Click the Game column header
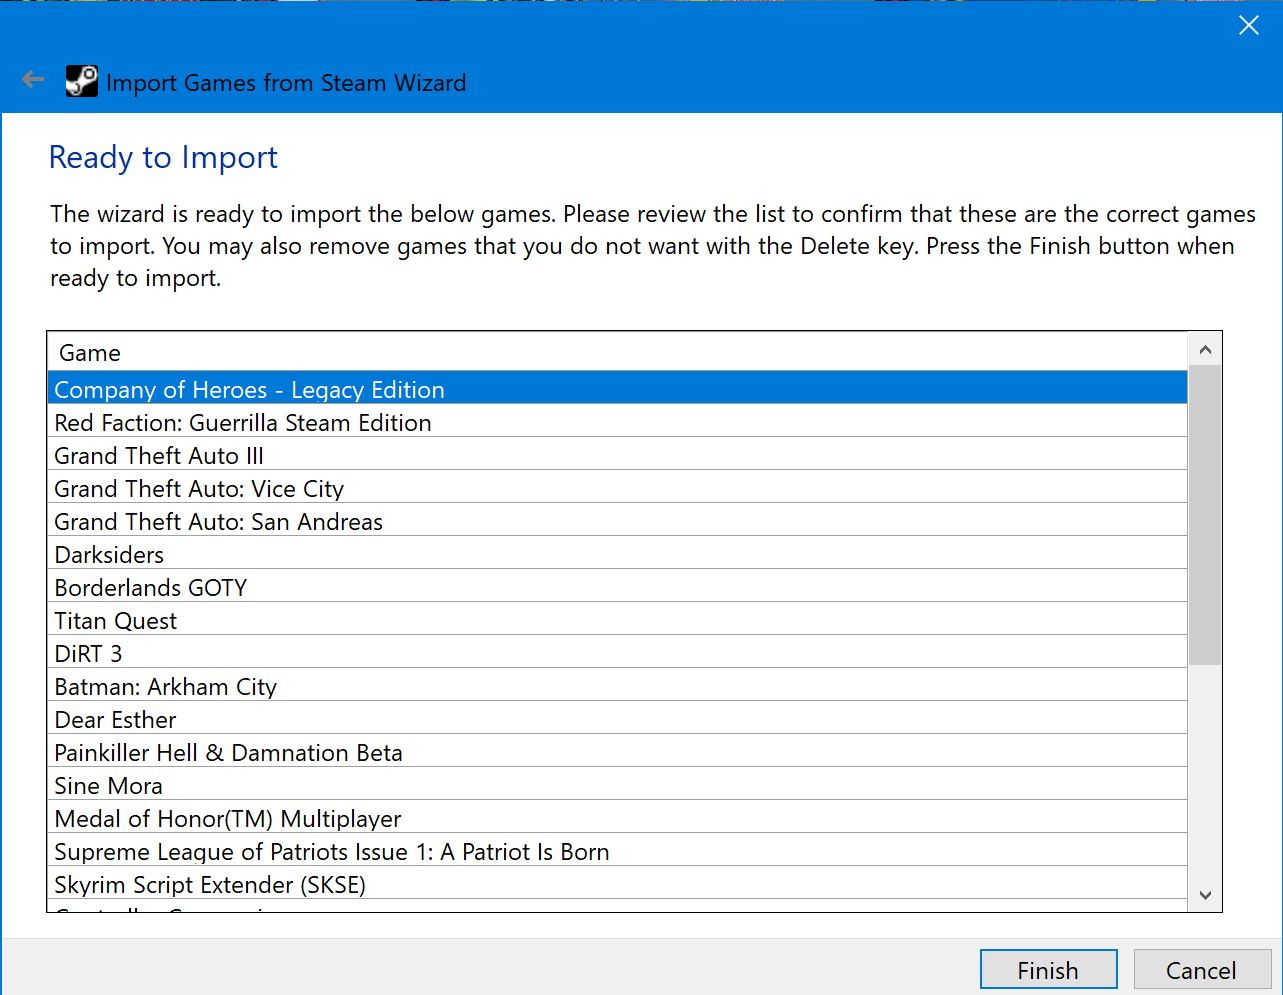 click(618, 352)
